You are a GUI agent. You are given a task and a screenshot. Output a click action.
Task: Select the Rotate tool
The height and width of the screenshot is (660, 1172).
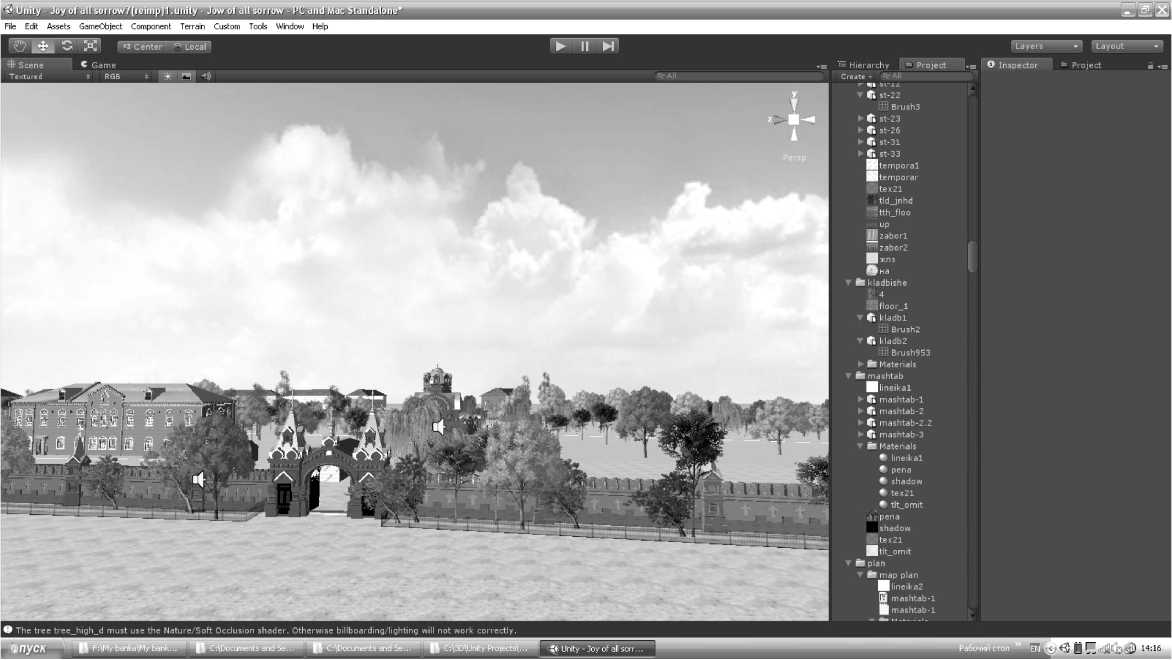pos(67,46)
